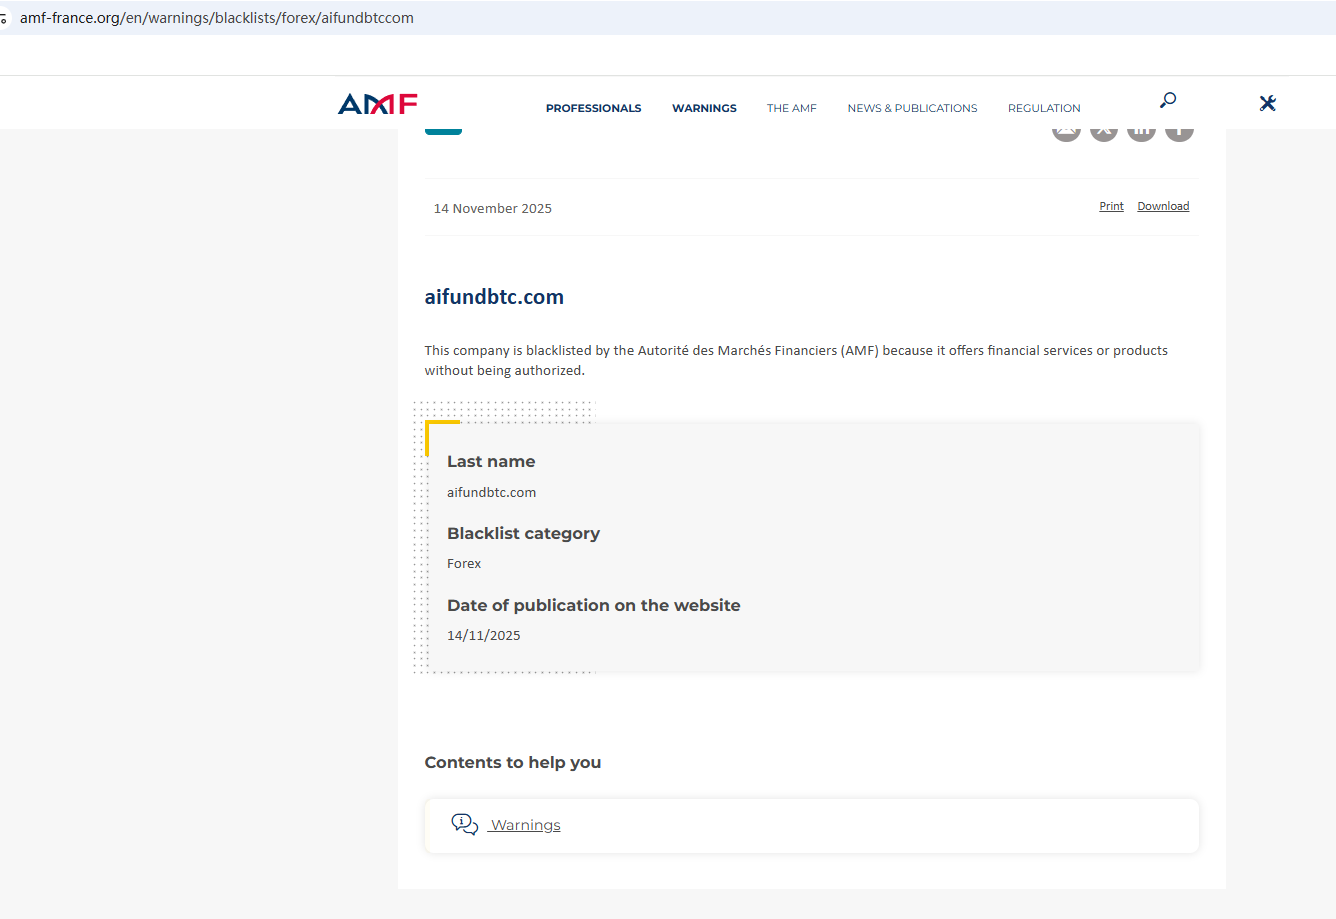Click the blacklist explanation paragraph
The image size is (1336, 919).
796,360
